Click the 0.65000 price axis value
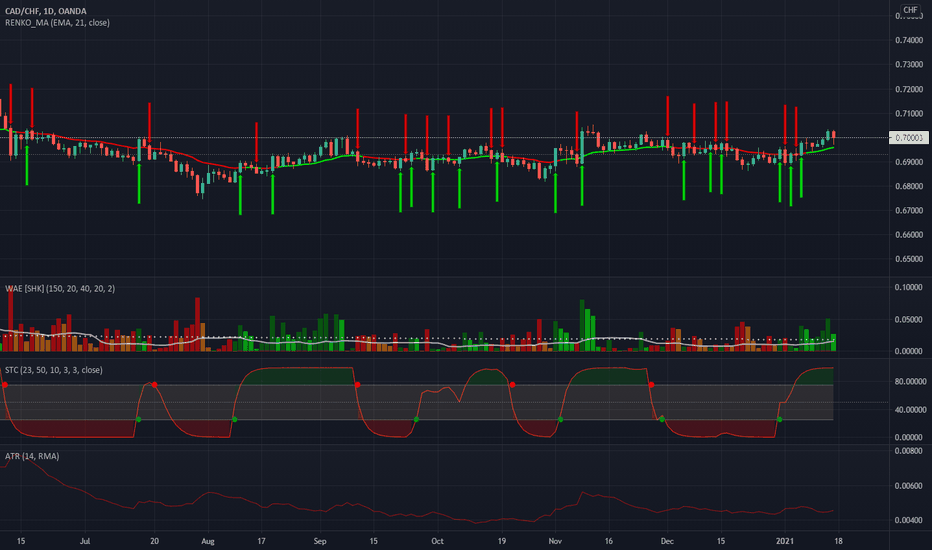This screenshot has height=550, width=932. [x=909, y=259]
